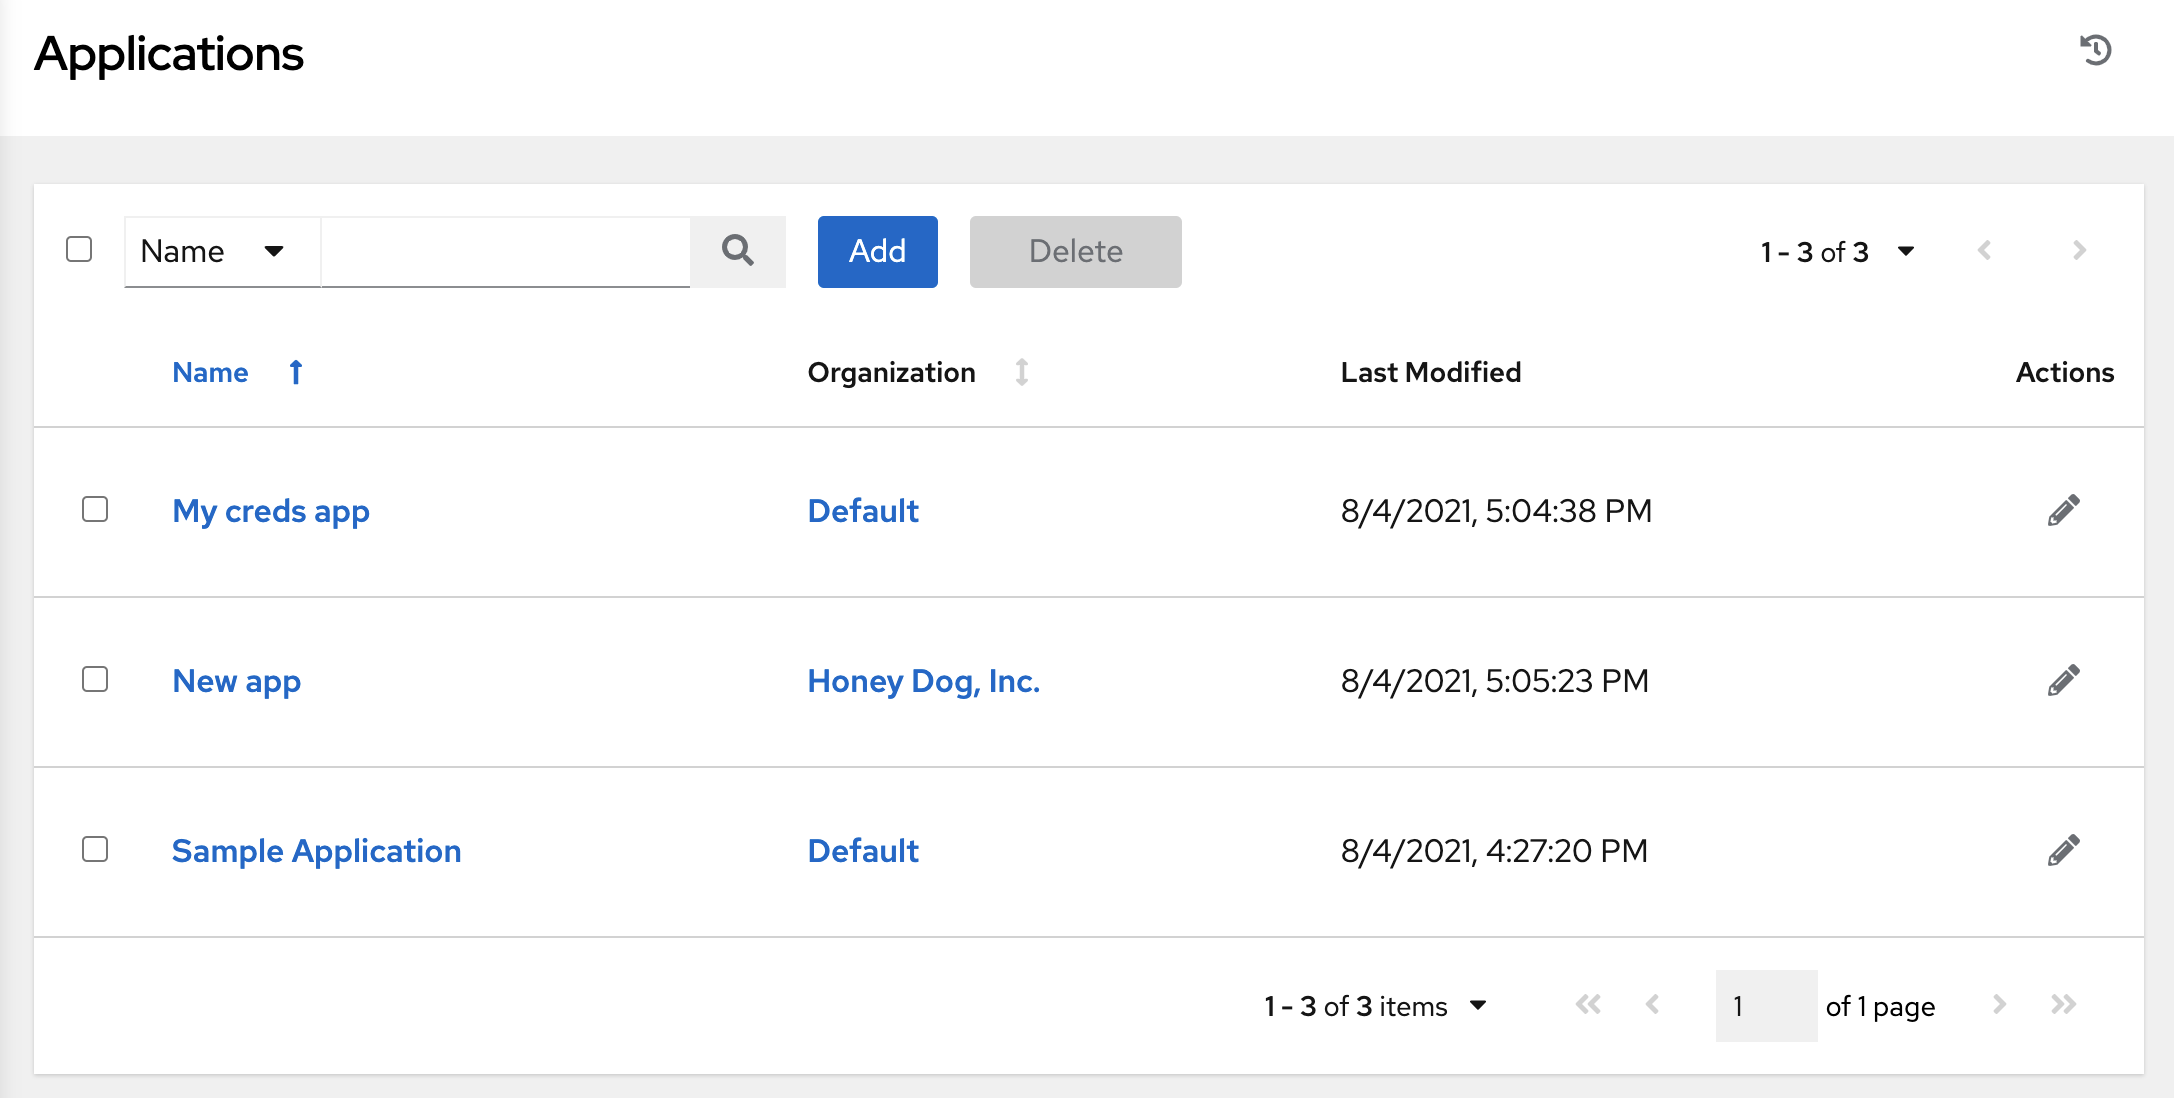Click the page number input field
Screen dimensions: 2174x1098
coord(1765,1006)
